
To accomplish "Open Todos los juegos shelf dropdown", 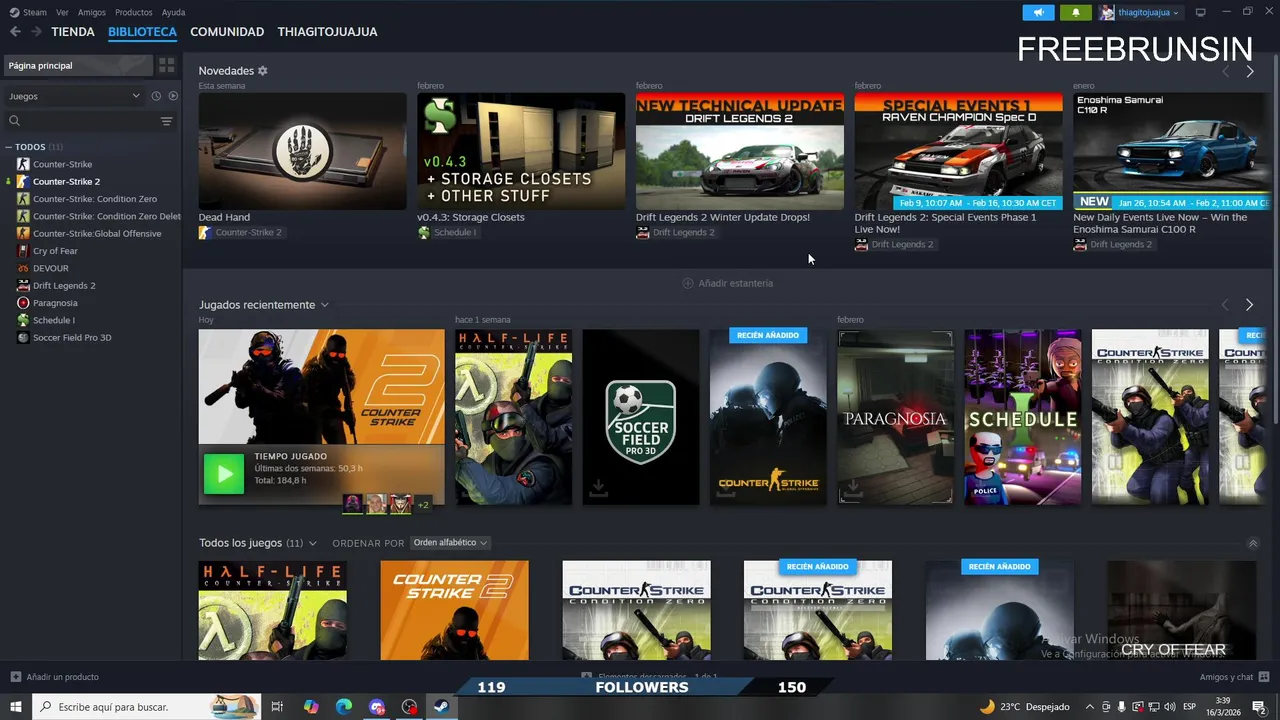I will pos(313,543).
